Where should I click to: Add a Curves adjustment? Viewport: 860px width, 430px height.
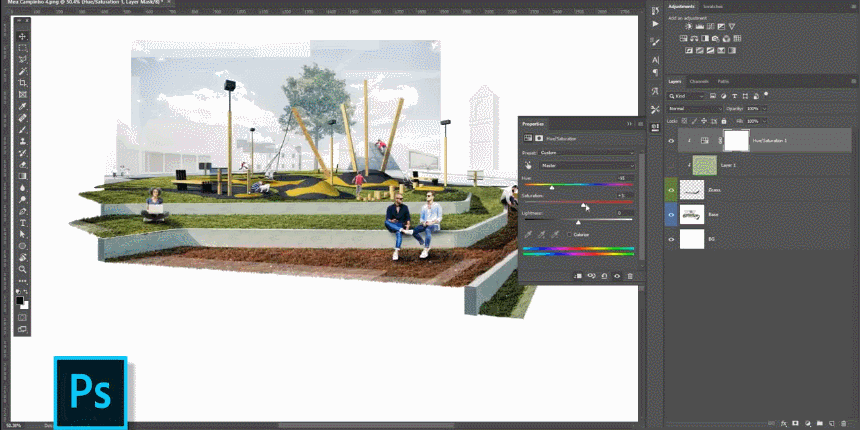pyautogui.click(x=710, y=26)
